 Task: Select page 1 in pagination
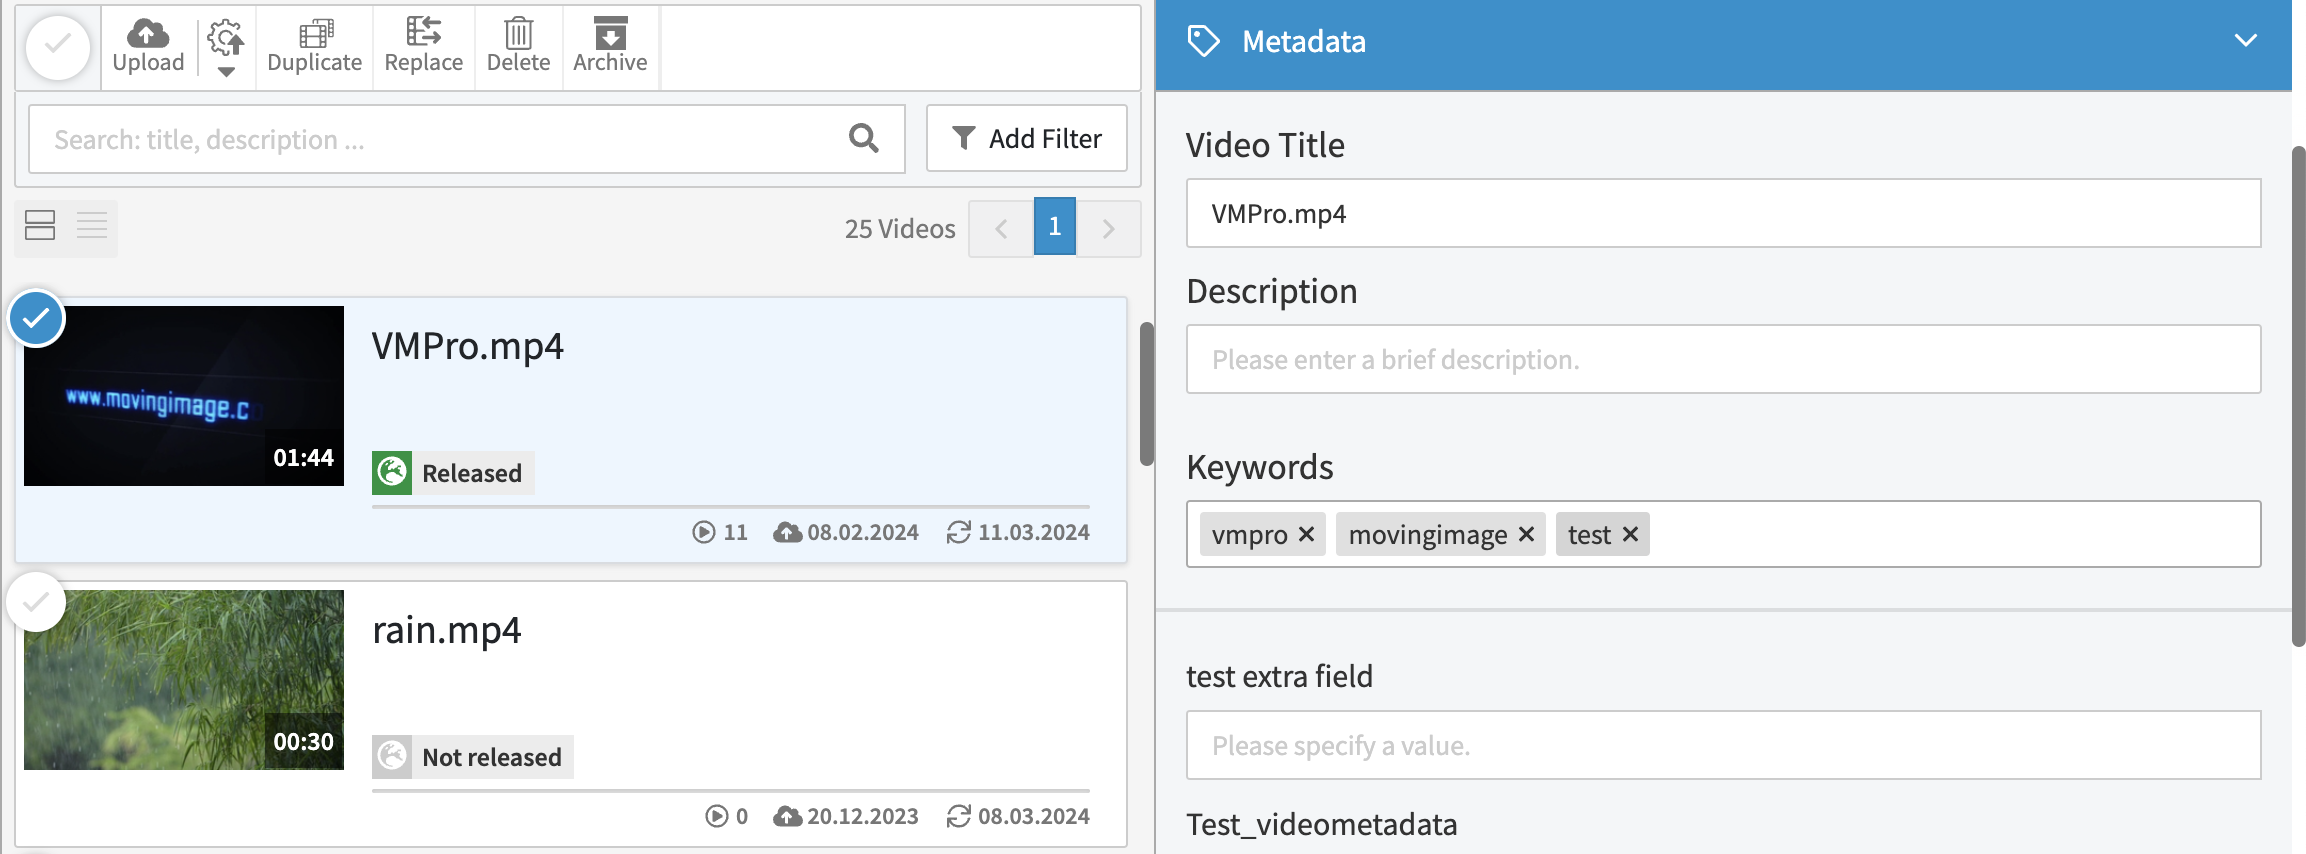click(x=1055, y=227)
